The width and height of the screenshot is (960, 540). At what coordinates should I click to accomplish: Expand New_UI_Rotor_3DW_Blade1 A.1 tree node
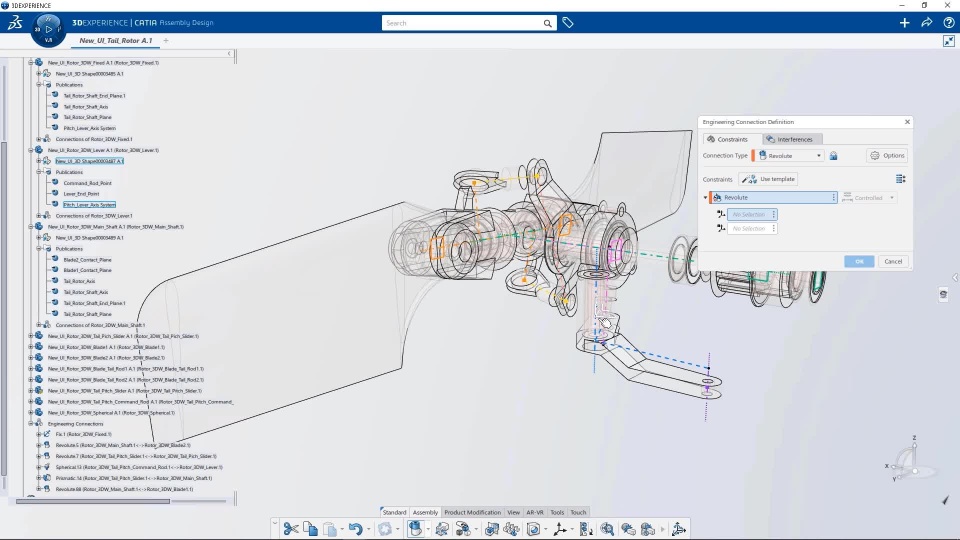click(x=30, y=347)
